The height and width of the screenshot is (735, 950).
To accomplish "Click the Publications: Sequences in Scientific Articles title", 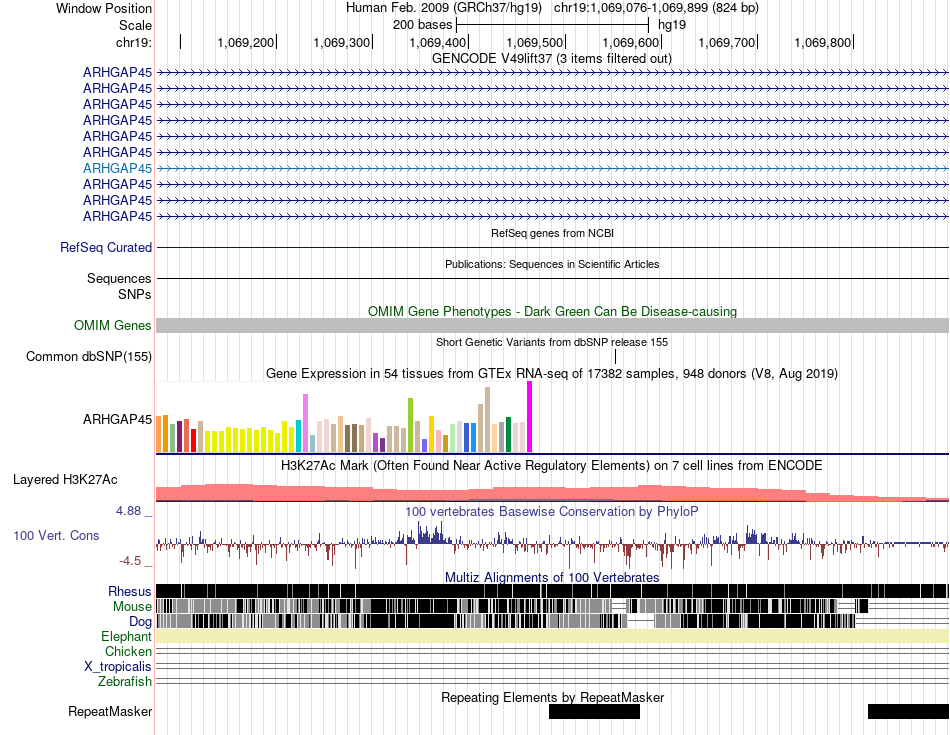I will pyautogui.click(x=552, y=264).
